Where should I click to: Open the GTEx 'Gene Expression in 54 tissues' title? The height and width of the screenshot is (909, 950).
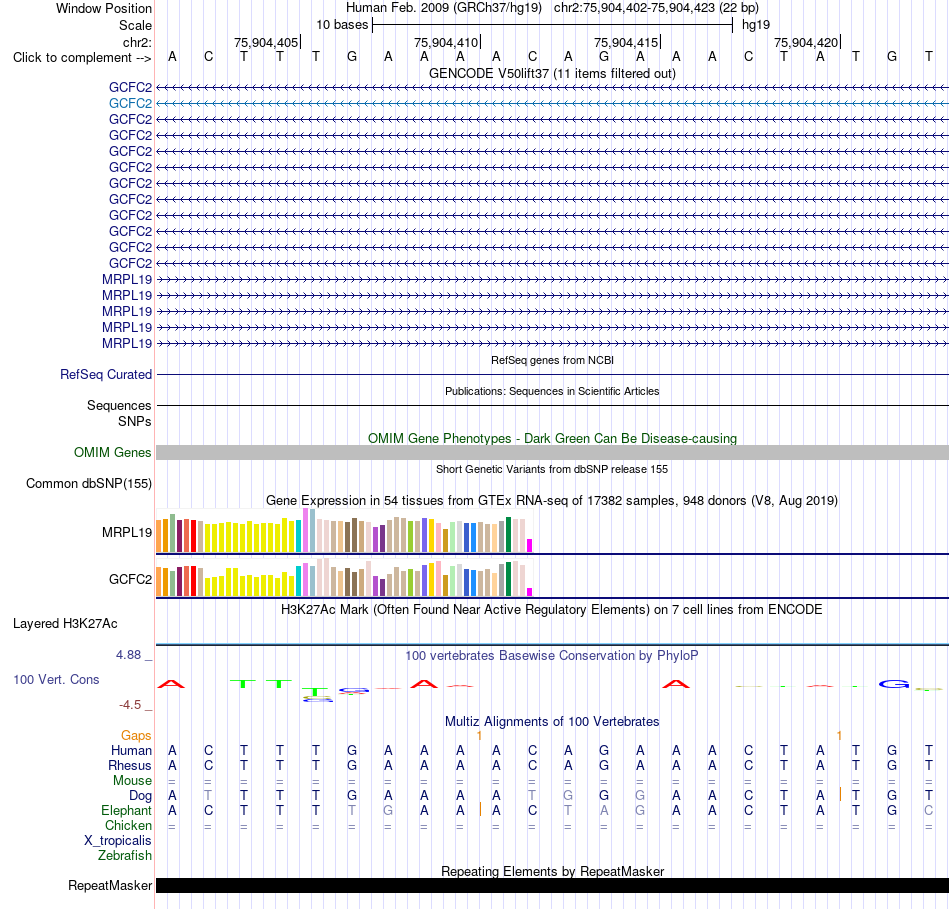tap(552, 501)
